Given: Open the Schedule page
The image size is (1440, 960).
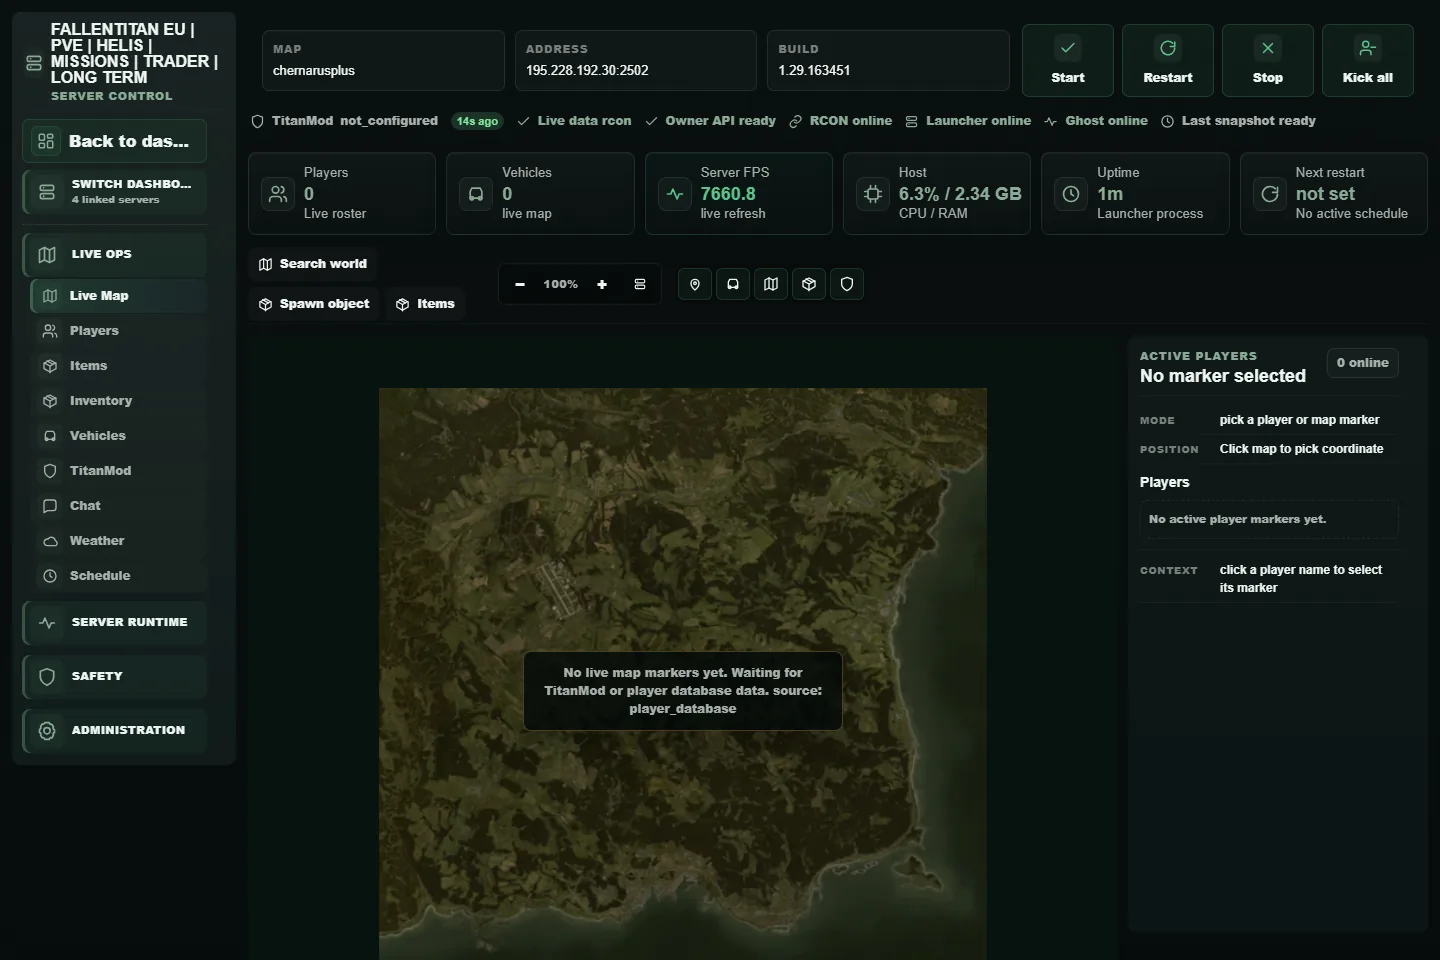Looking at the screenshot, I should 118,576.
